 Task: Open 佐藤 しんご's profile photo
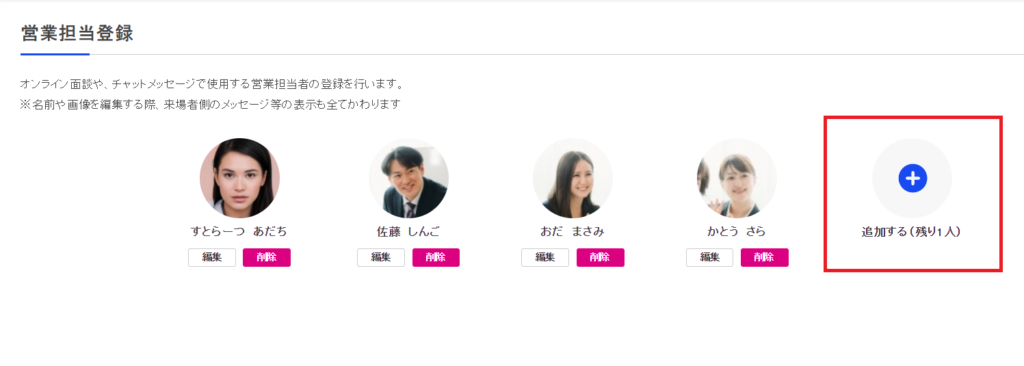[409, 178]
